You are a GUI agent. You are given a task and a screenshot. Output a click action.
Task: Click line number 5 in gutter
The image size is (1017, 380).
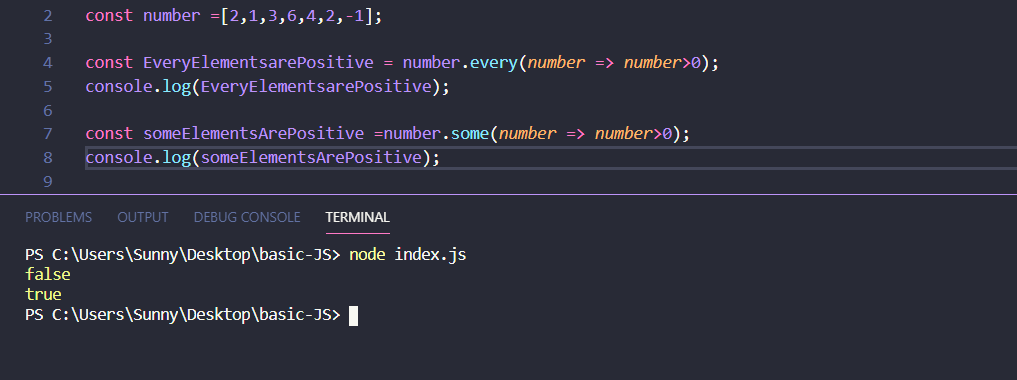tap(48, 86)
